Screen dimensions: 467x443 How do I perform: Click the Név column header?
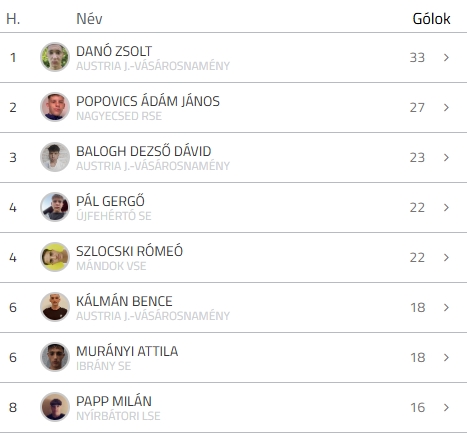pos(89,19)
